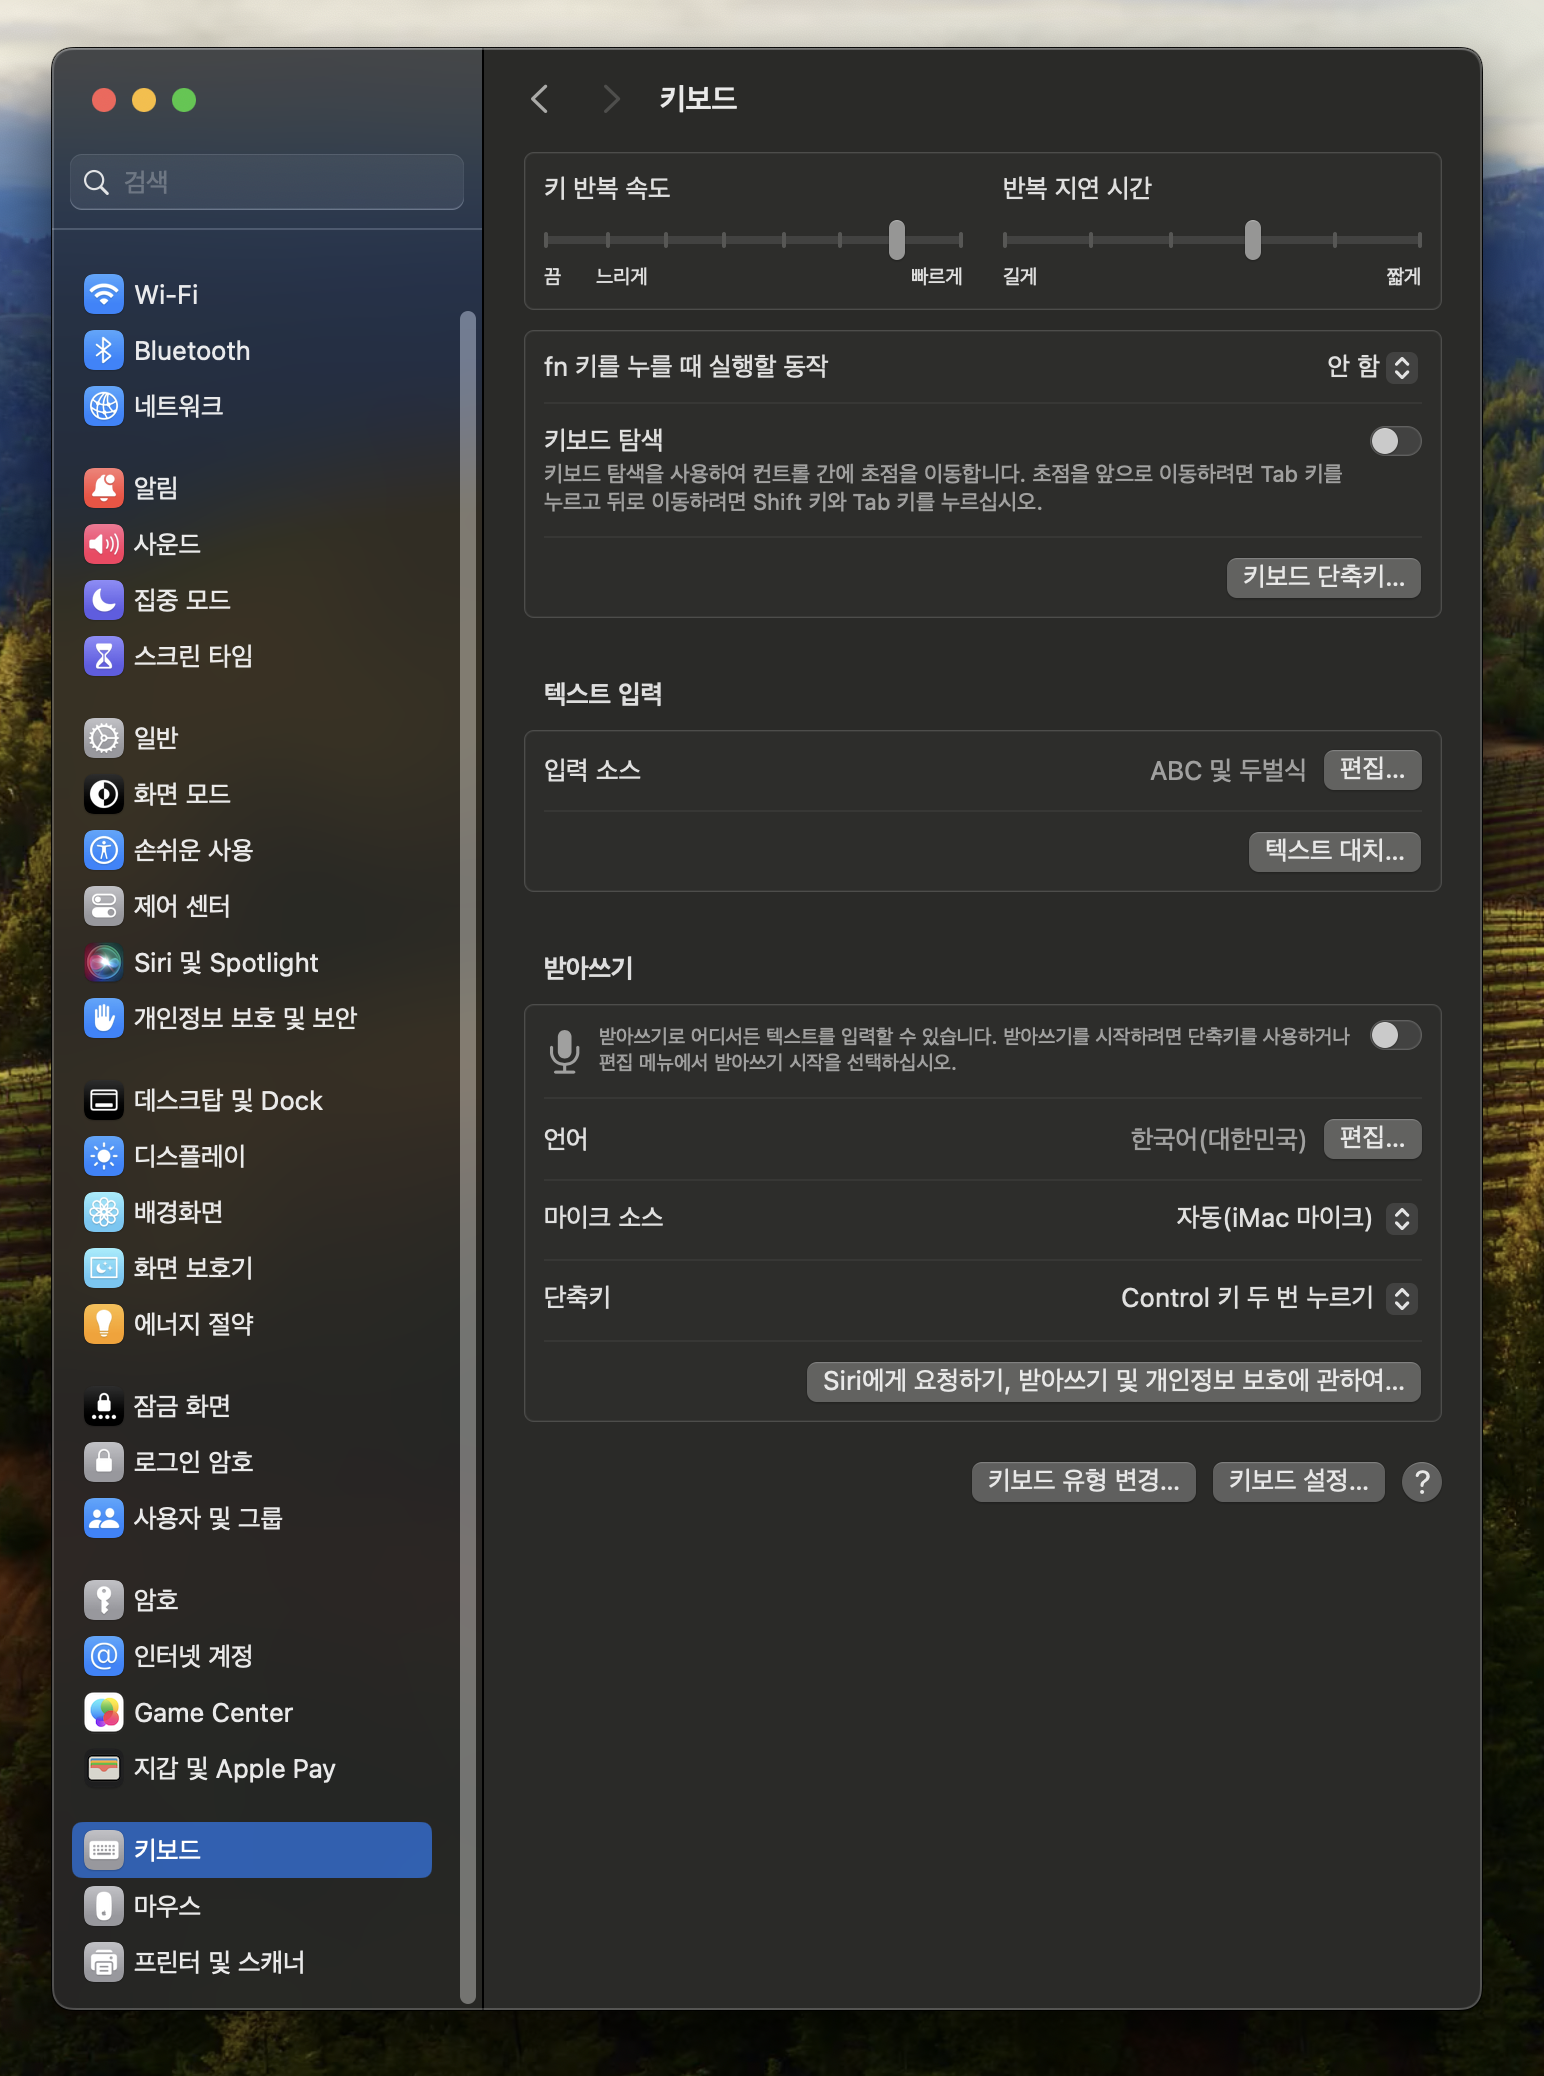Open the Game Center icon

104,1712
